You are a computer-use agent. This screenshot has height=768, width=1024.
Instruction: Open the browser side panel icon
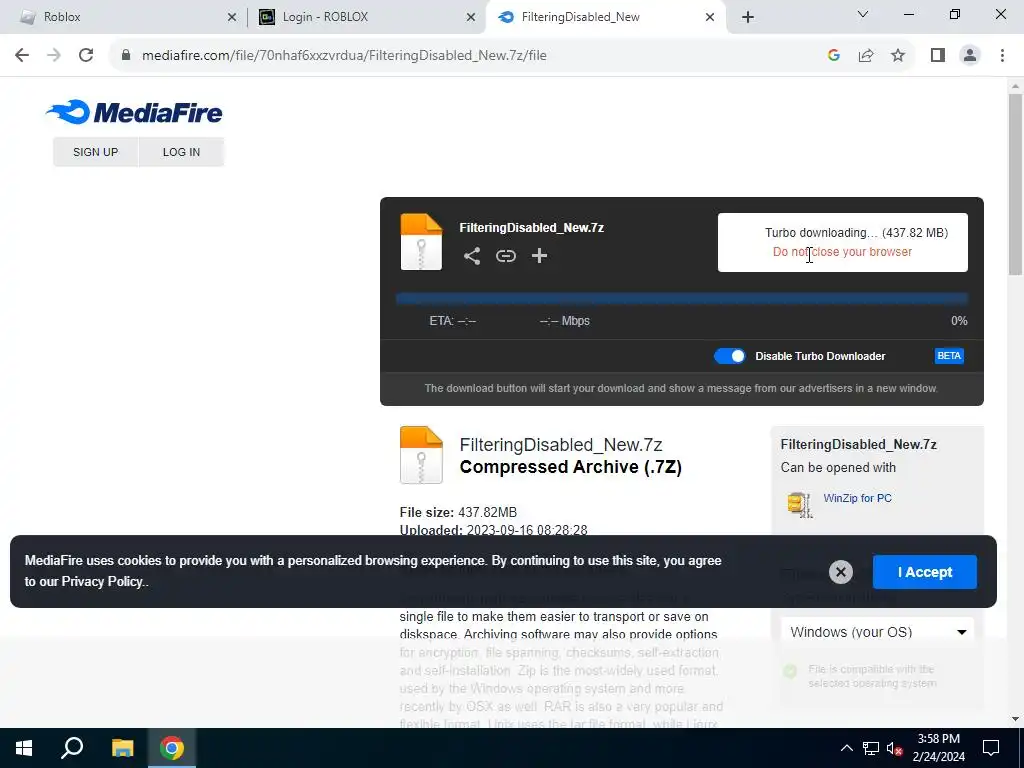click(x=938, y=56)
